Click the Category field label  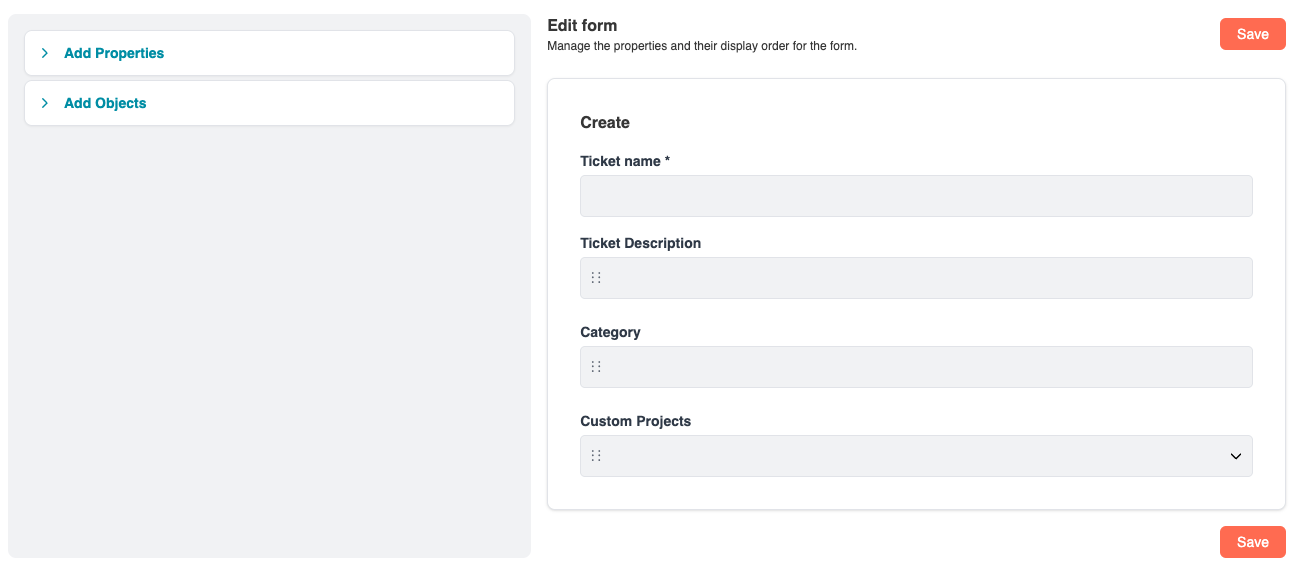coord(610,332)
